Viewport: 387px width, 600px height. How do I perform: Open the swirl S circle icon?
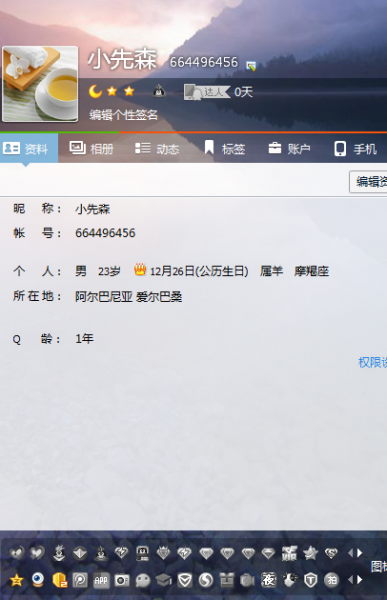point(206,580)
